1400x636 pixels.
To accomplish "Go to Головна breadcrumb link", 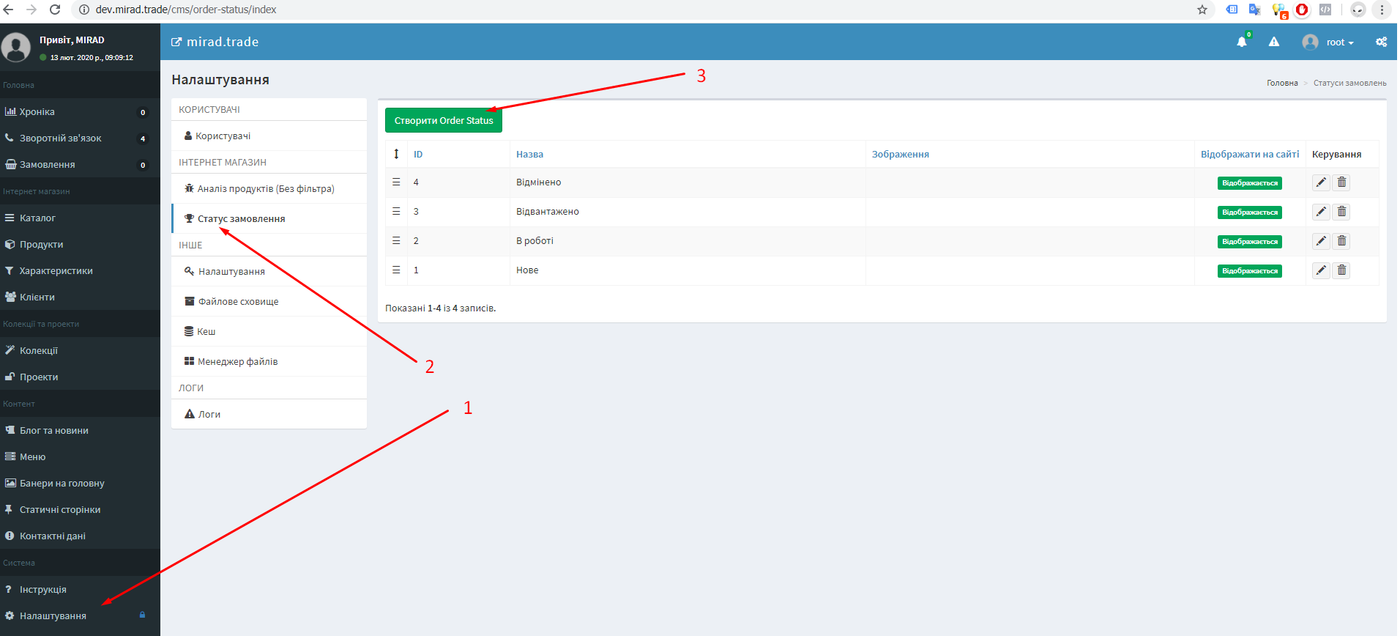I will (x=1282, y=82).
